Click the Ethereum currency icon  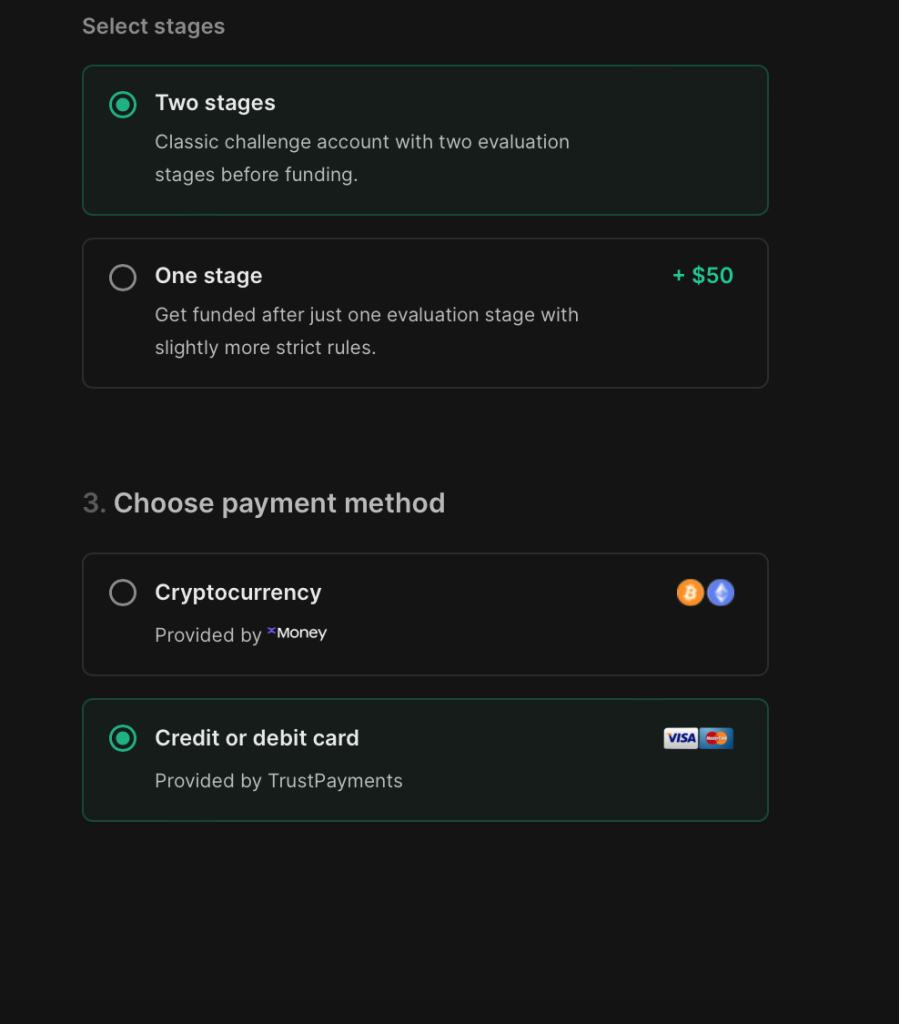tap(720, 592)
